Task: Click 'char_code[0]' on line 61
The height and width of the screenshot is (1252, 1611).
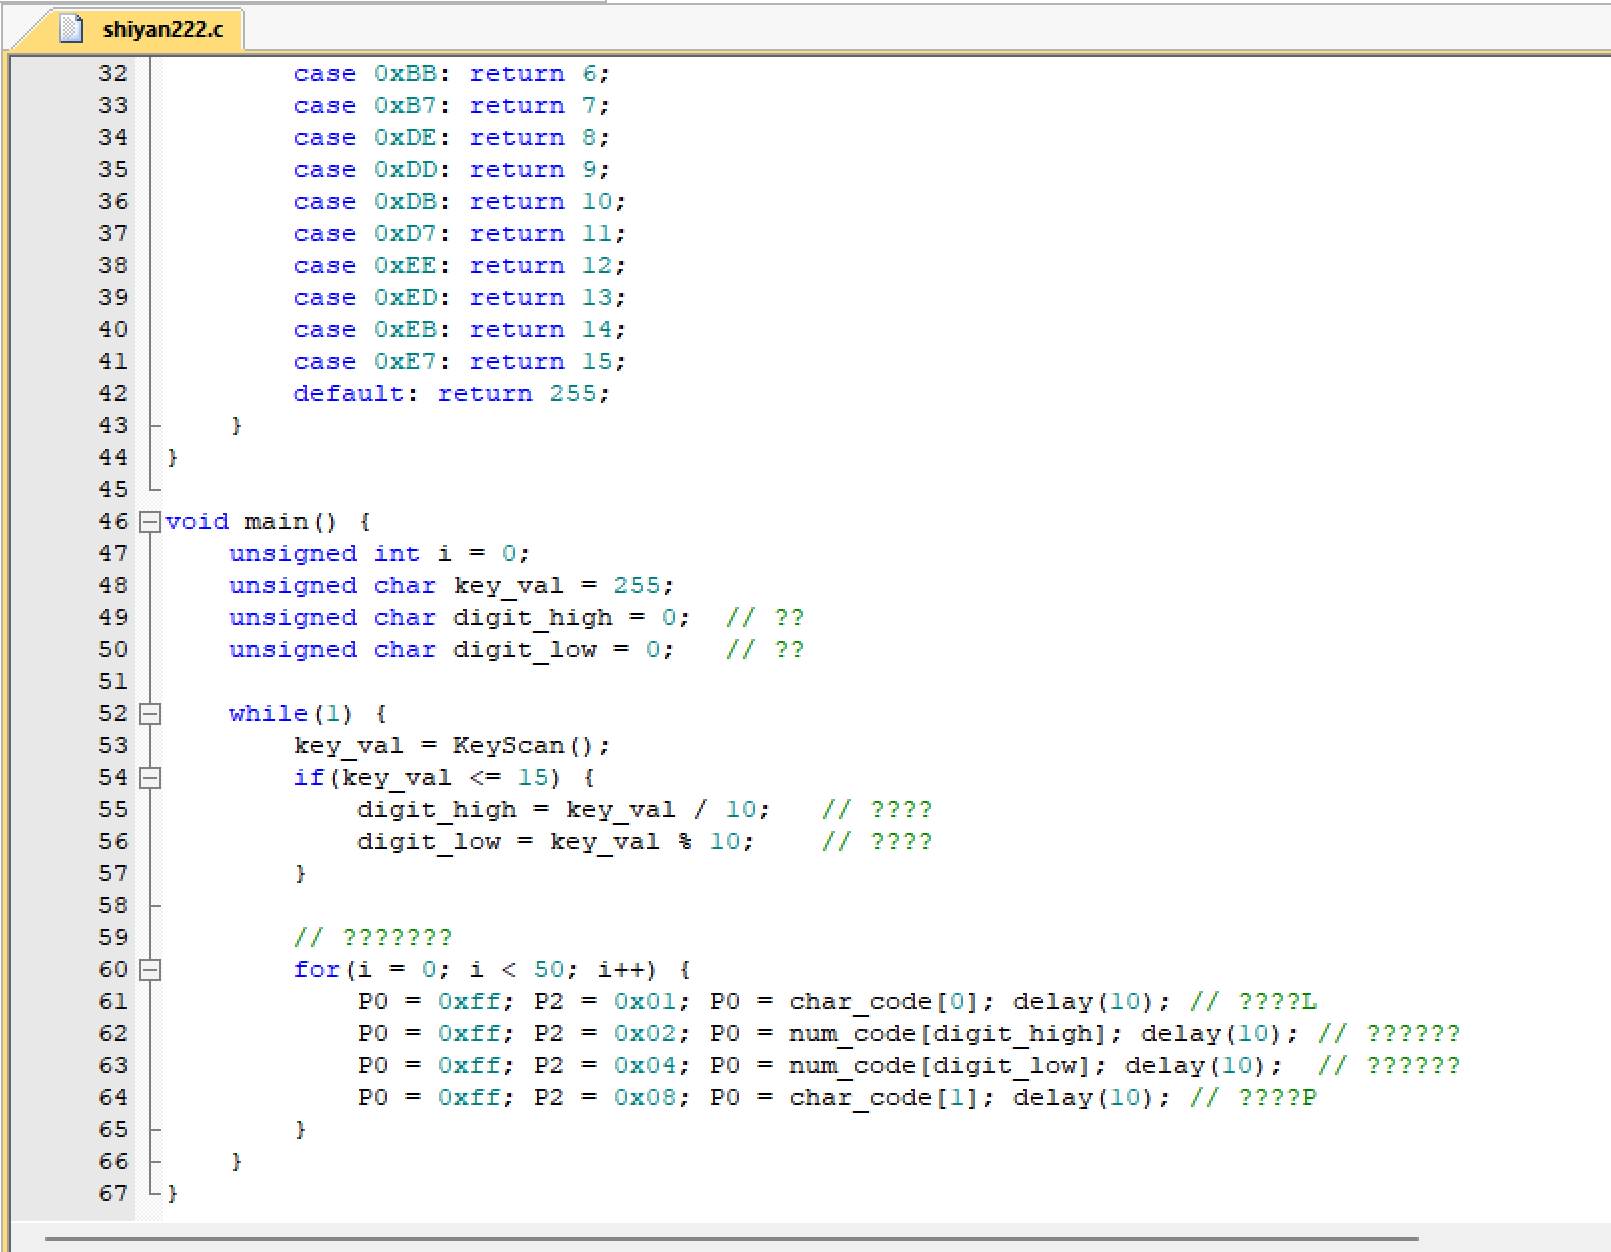Action: pos(885,1002)
